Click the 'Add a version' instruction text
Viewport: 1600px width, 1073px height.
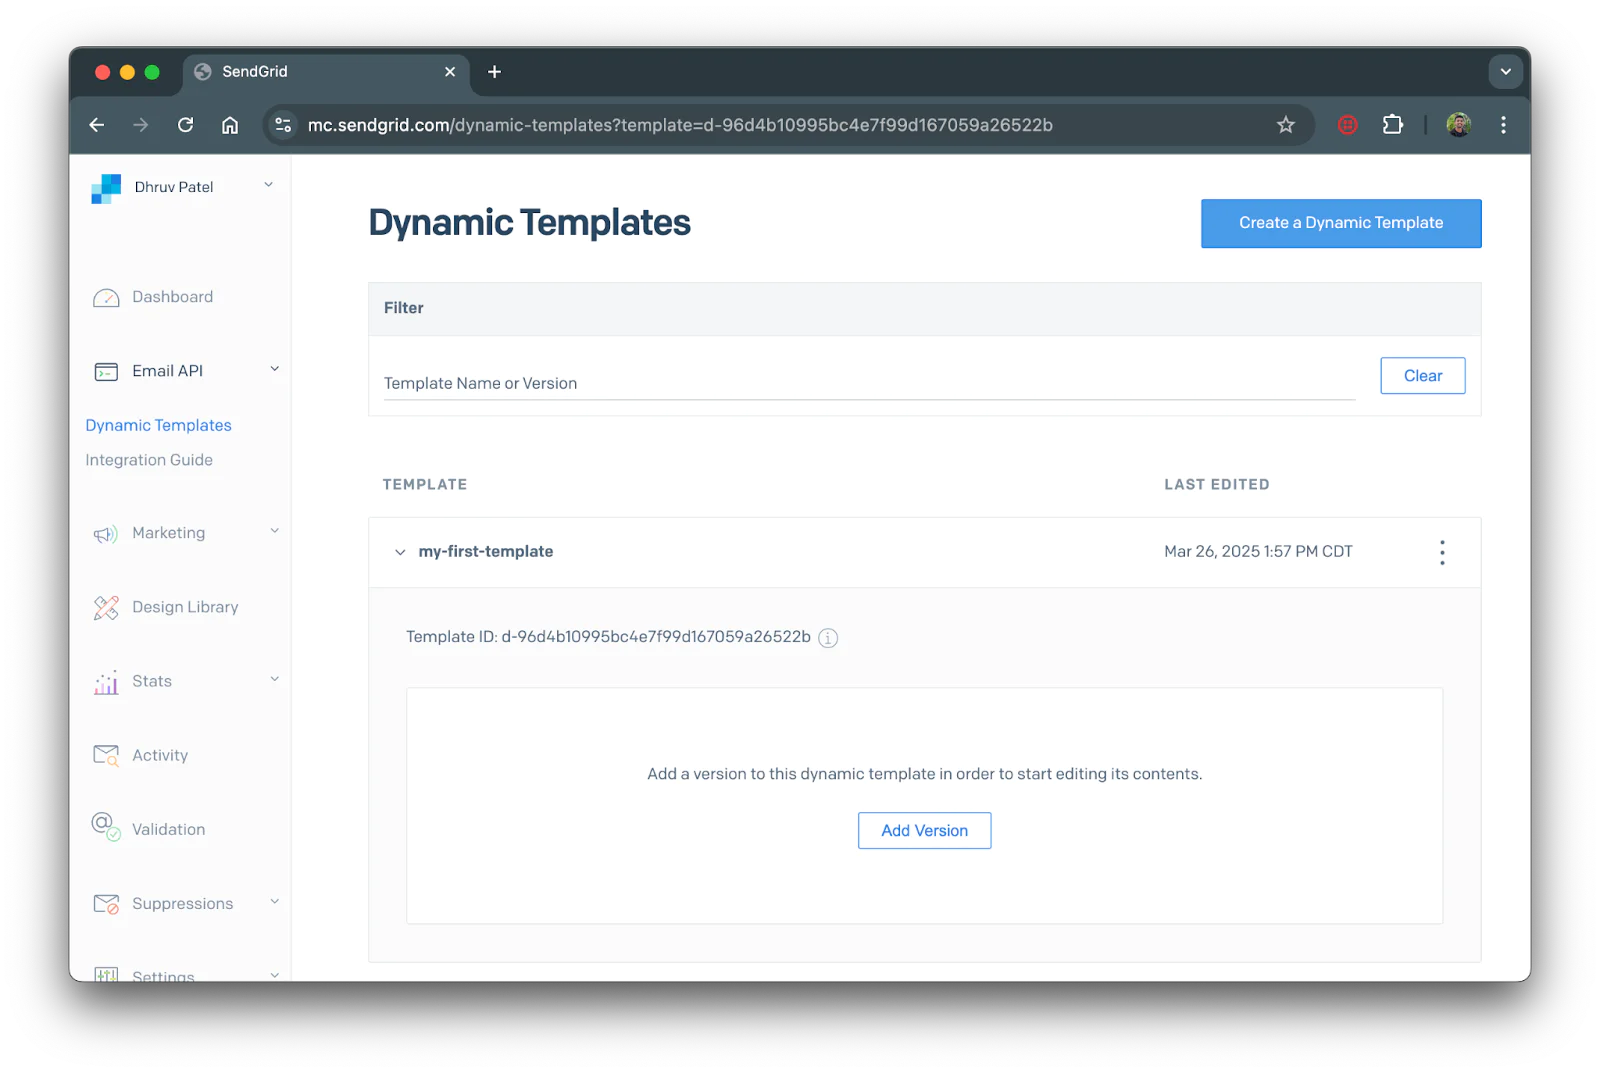point(924,775)
